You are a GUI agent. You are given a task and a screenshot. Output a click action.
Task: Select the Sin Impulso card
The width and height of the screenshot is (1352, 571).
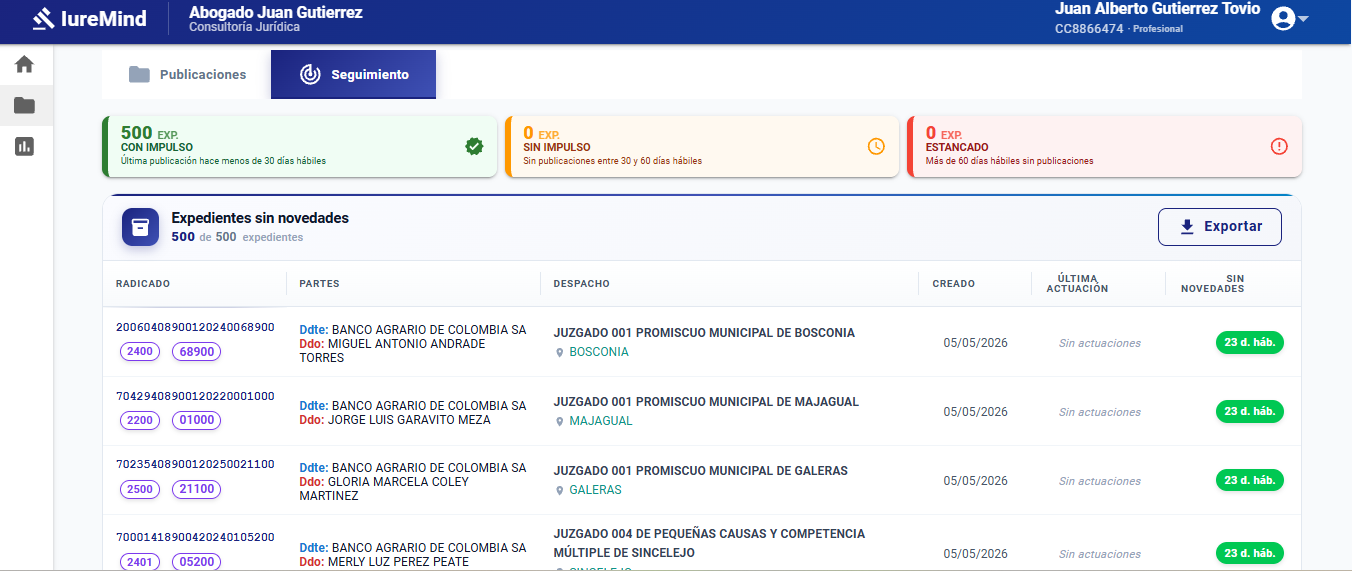pyautogui.click(x=702, y=146)
